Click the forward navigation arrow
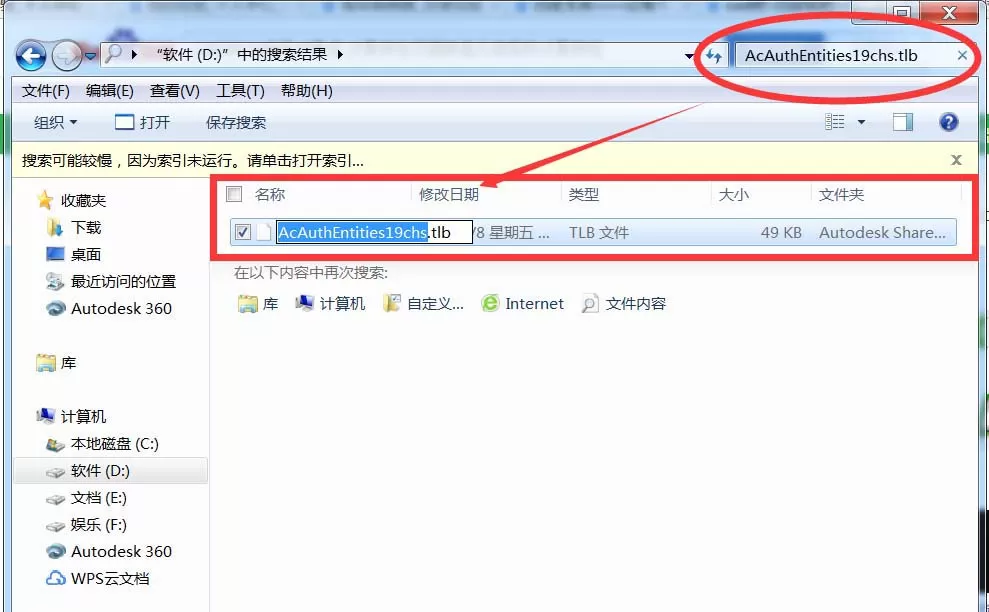 point(66,56)
